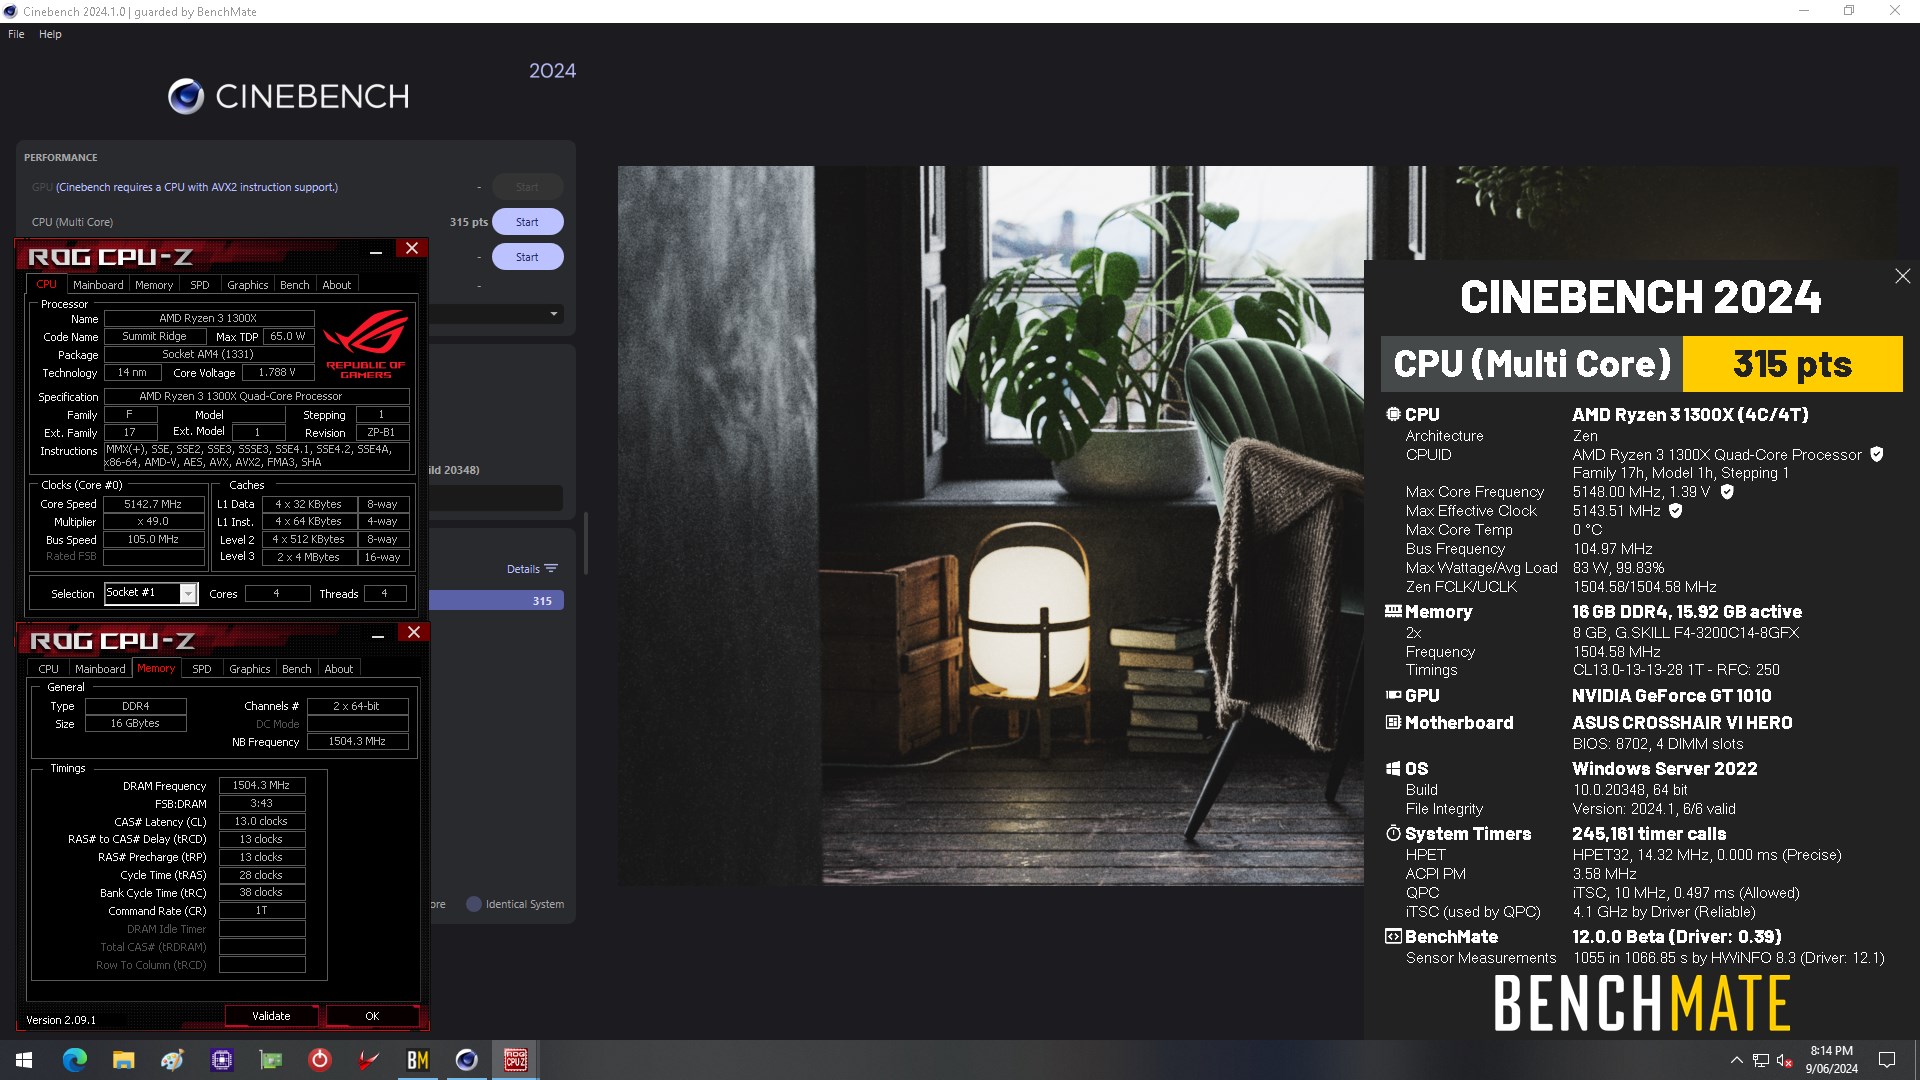The width and height of the screenshot is (1920, 1080).
Task: Click the Microsoft Edge taskbar icon
Action: [x=75, y=1060]
